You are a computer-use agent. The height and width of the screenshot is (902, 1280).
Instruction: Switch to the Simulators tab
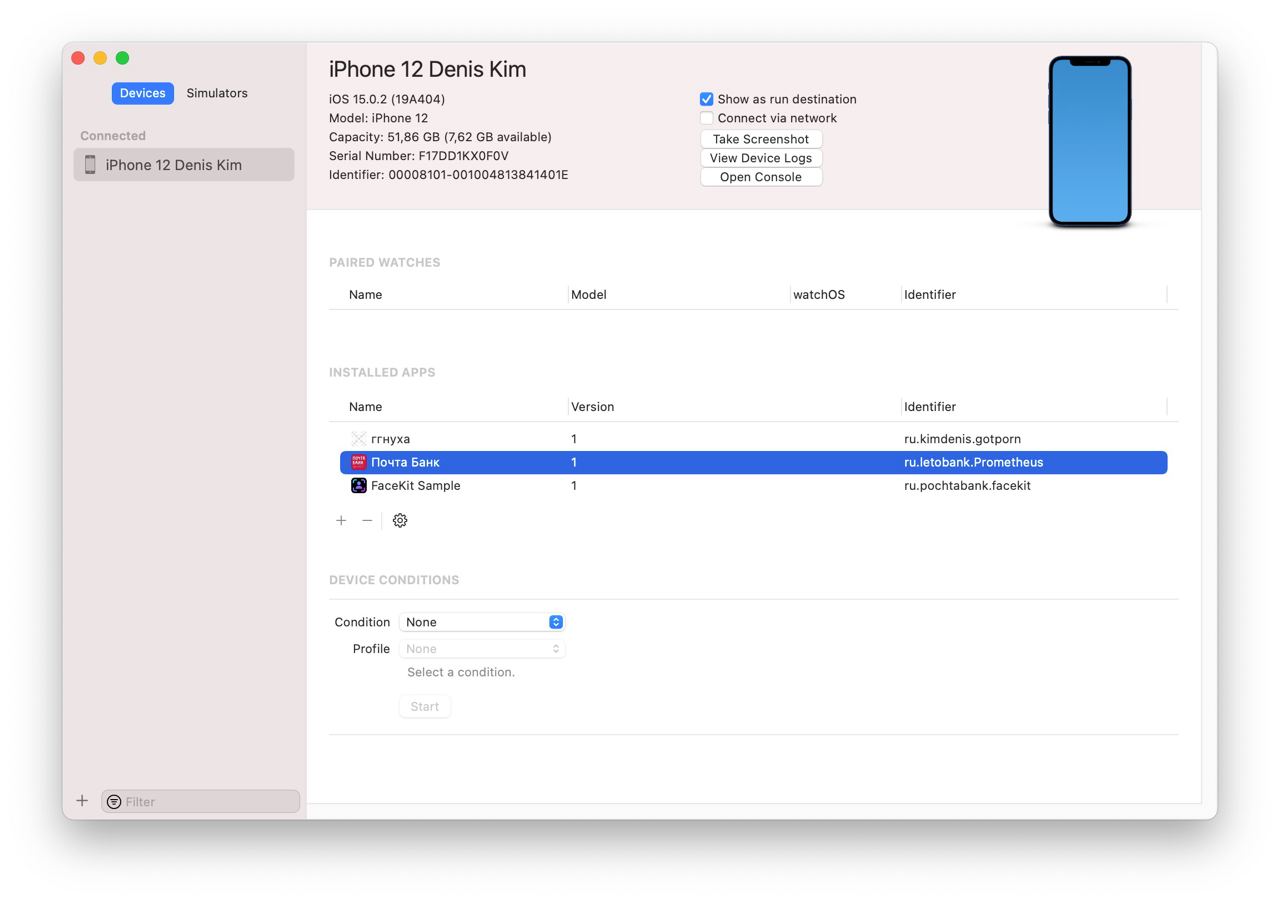click(217, 93)
